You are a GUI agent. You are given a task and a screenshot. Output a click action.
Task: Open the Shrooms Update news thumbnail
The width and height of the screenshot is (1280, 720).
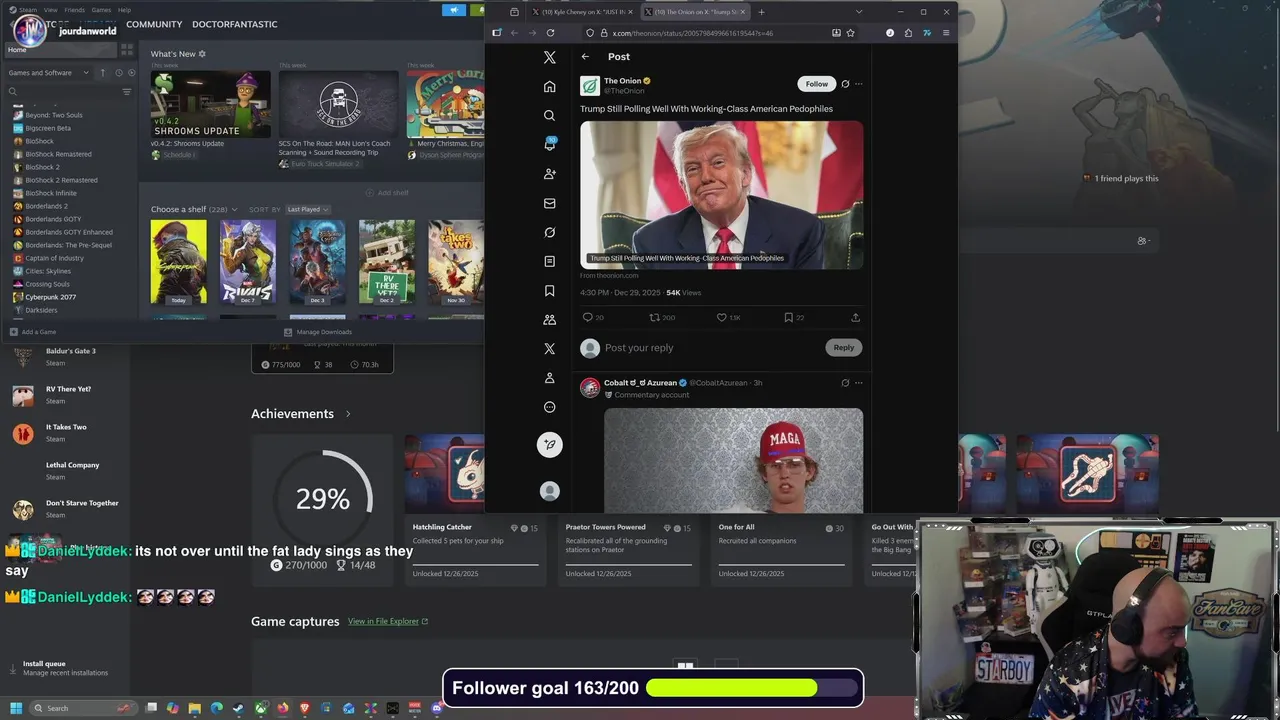pyautogui.click(x=210, y=104)
